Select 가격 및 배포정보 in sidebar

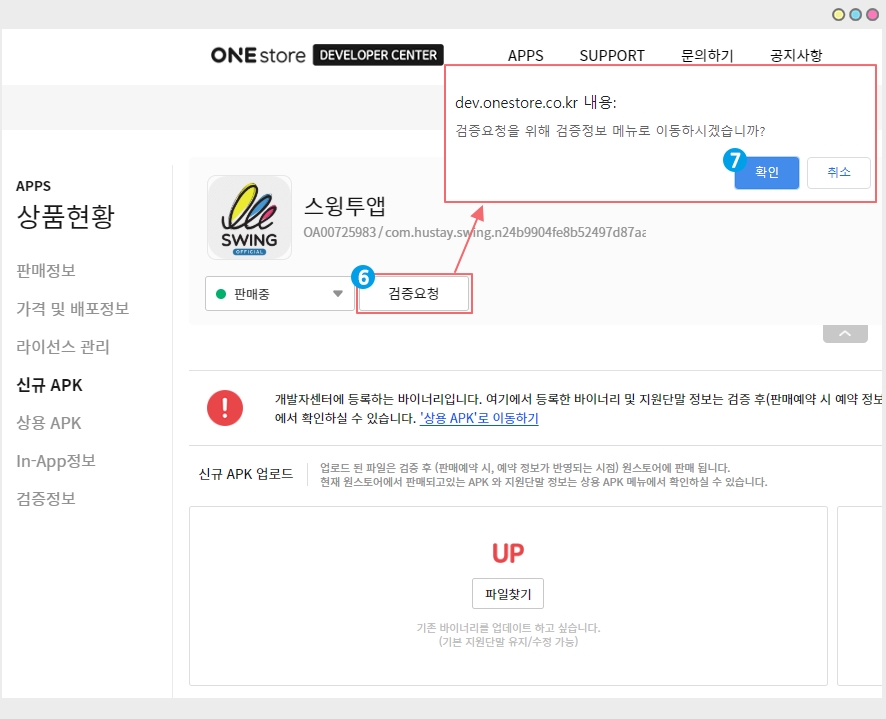pyautogui.click(x=72, y=309)
